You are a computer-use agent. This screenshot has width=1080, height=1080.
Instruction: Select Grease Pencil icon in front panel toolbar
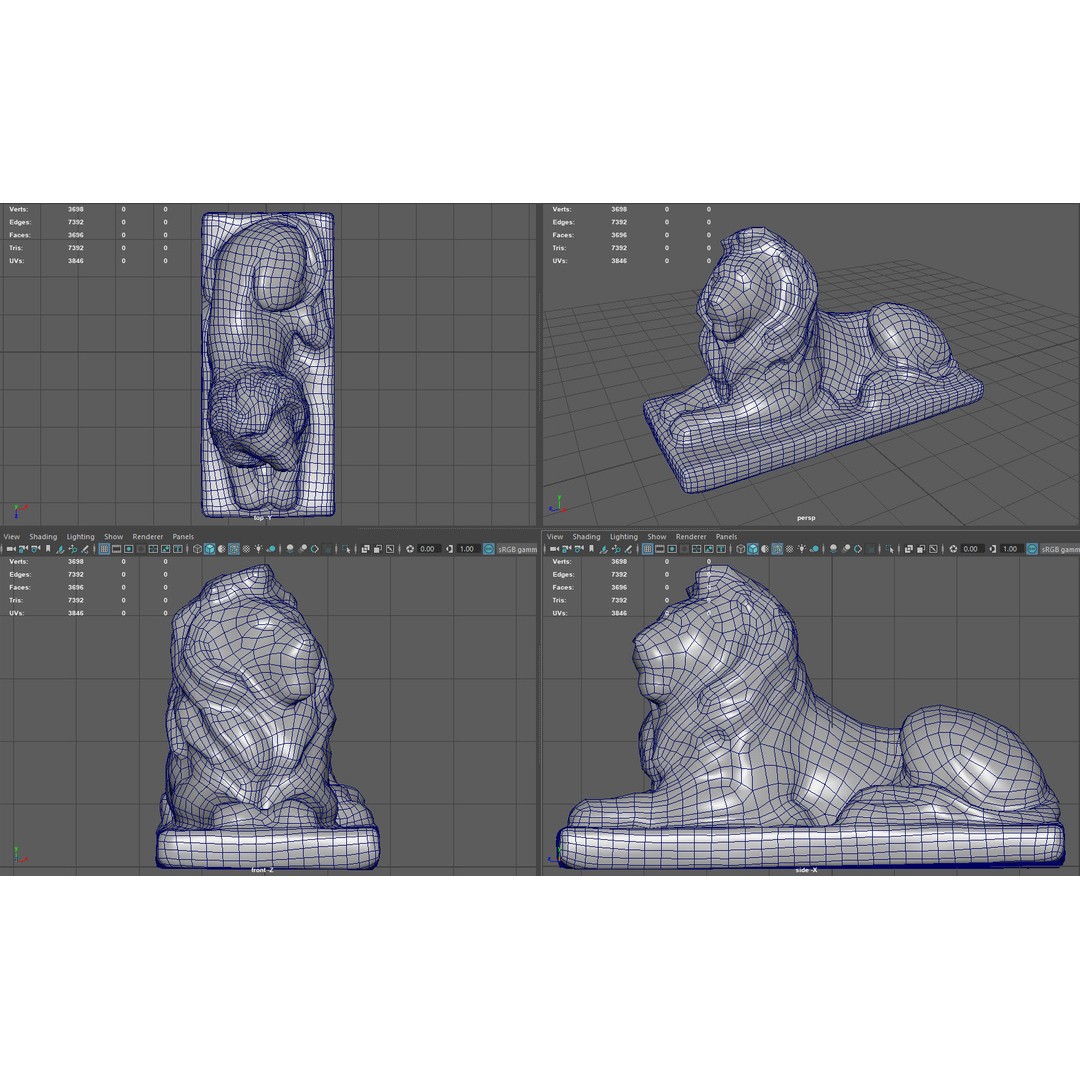tap(85, 549)
